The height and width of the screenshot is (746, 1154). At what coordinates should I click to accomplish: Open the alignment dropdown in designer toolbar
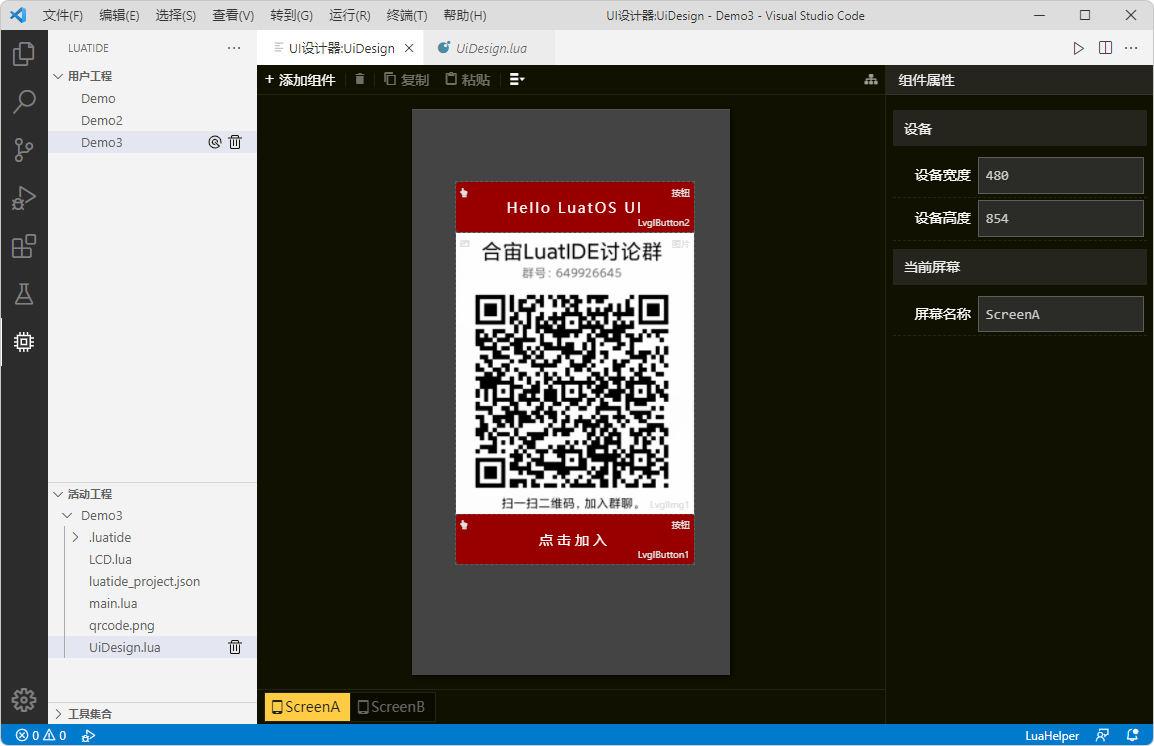click(x=517, y=79)
